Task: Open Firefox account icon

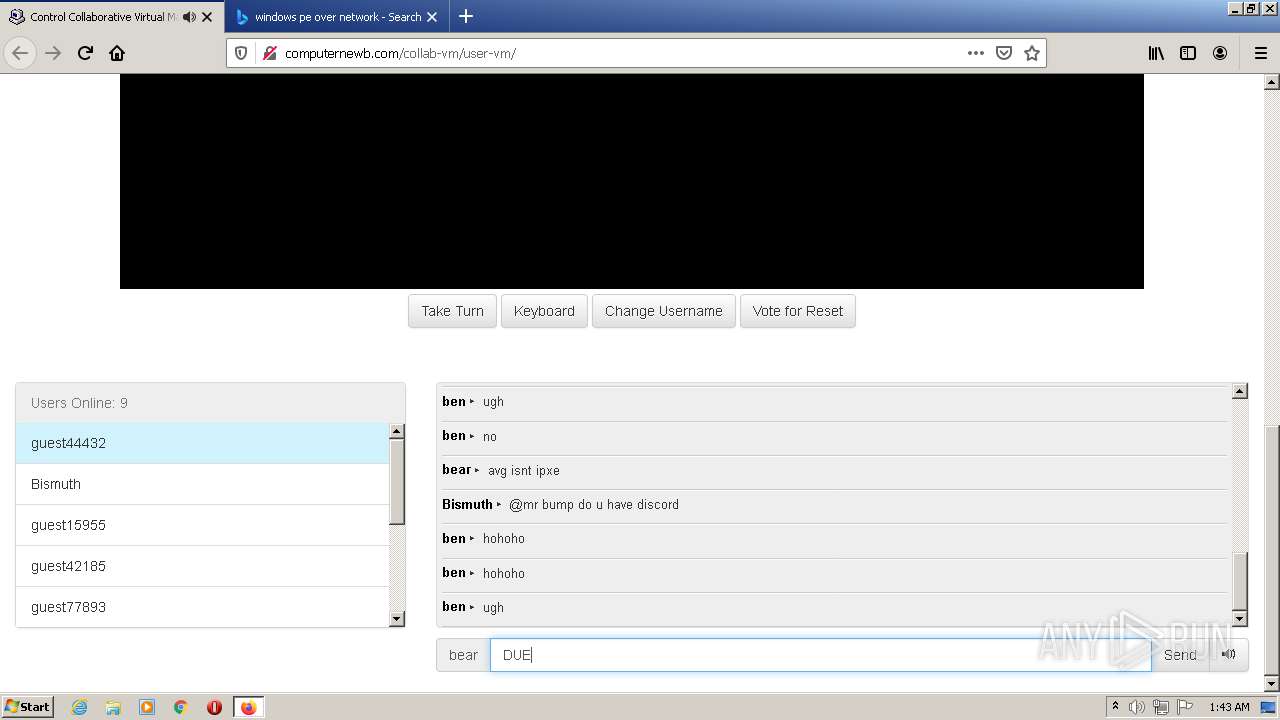Action: (x=1220, y=53)
